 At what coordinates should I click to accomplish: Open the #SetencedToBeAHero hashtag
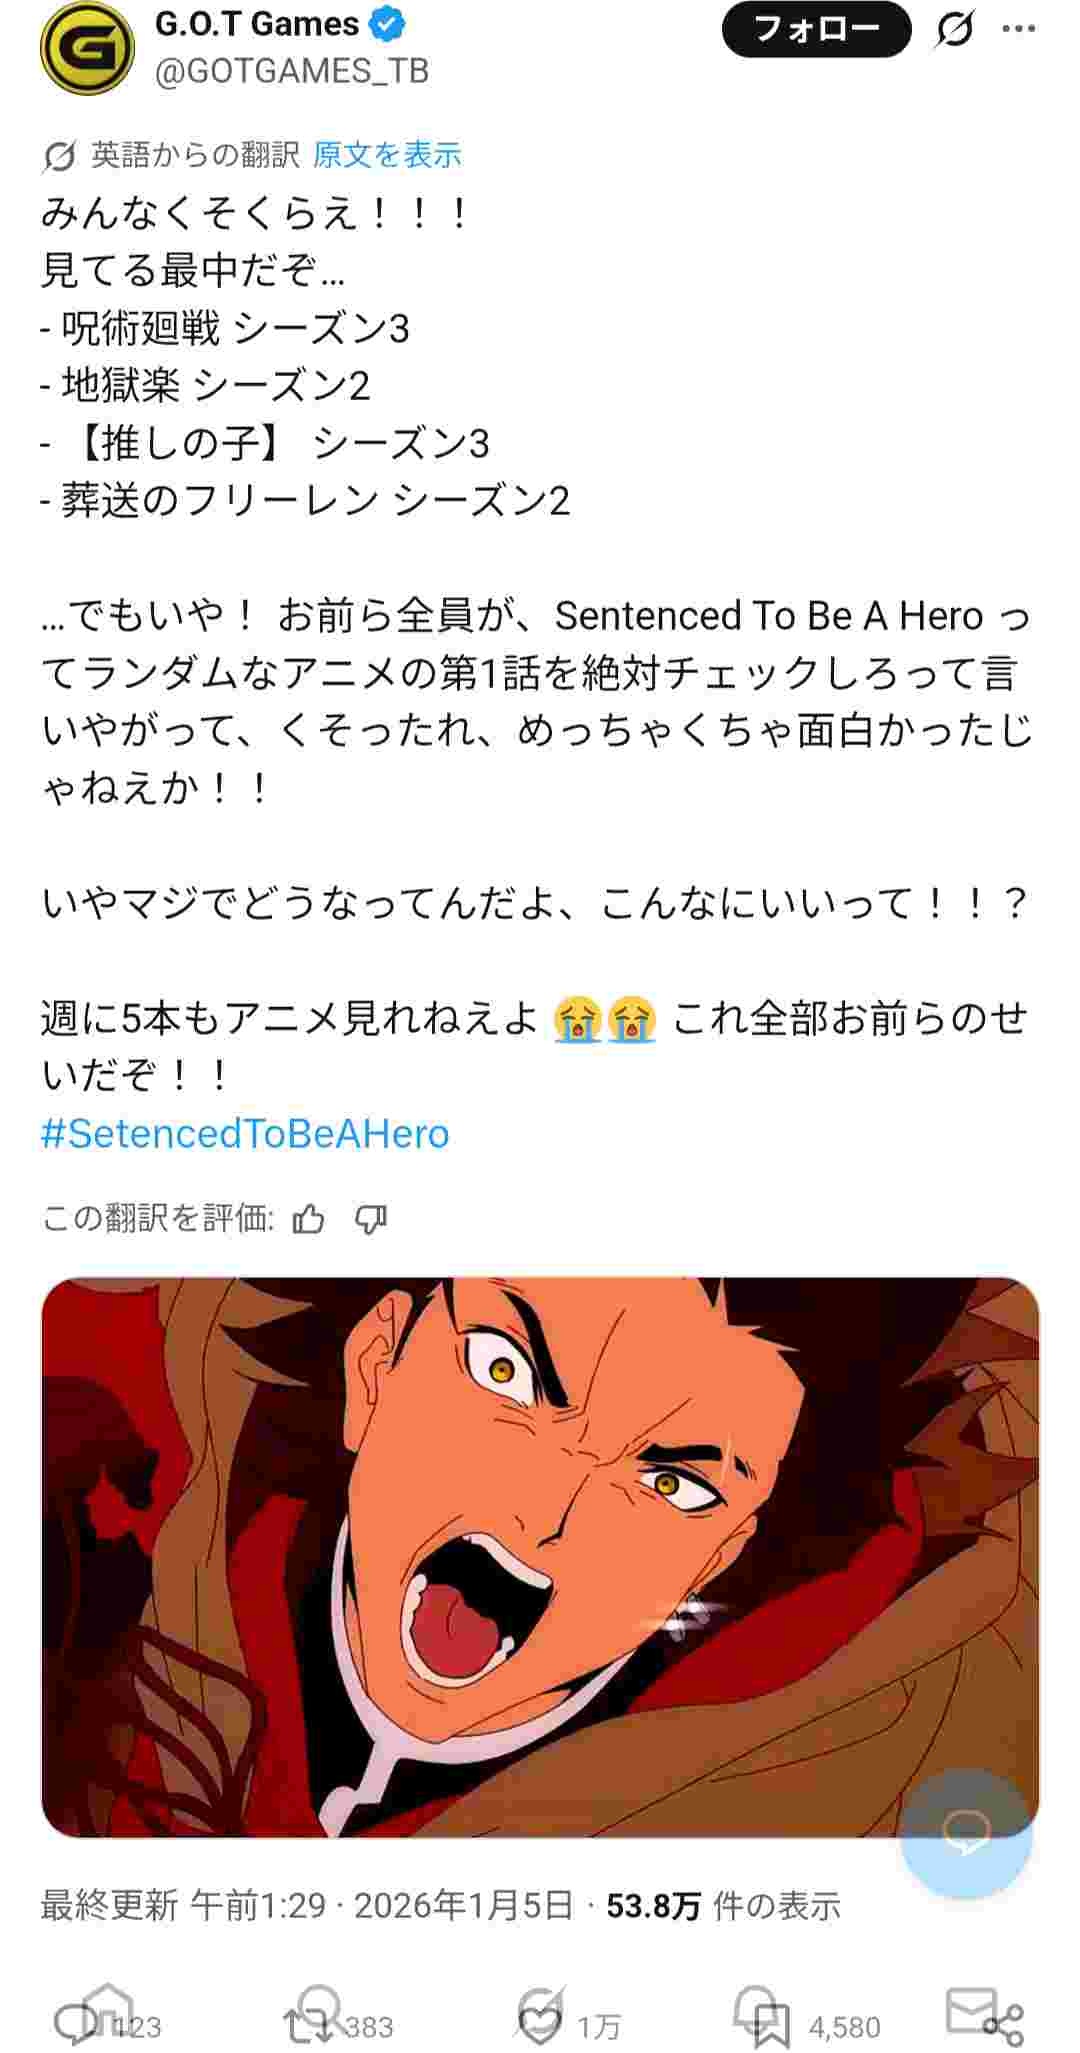[x=245, y=1133]
